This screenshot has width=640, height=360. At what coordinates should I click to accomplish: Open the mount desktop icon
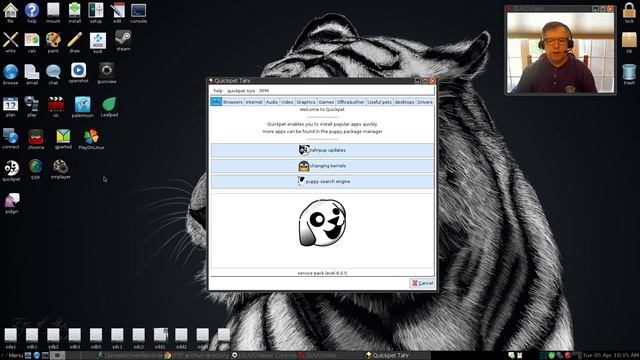(x=53, y=12)
